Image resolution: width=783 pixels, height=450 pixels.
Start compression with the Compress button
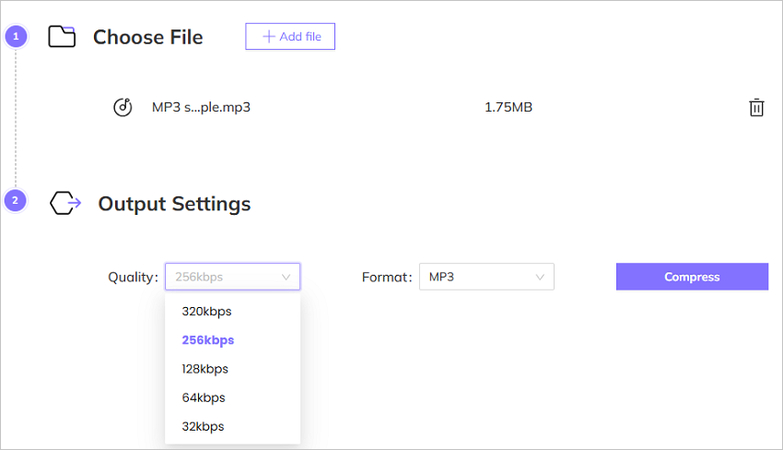pos(692,277)
